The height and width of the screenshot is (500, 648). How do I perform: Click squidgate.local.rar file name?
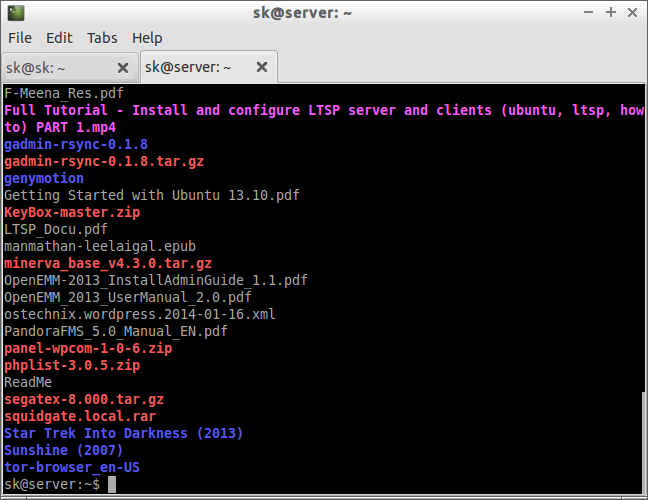[x=80, y=416]
